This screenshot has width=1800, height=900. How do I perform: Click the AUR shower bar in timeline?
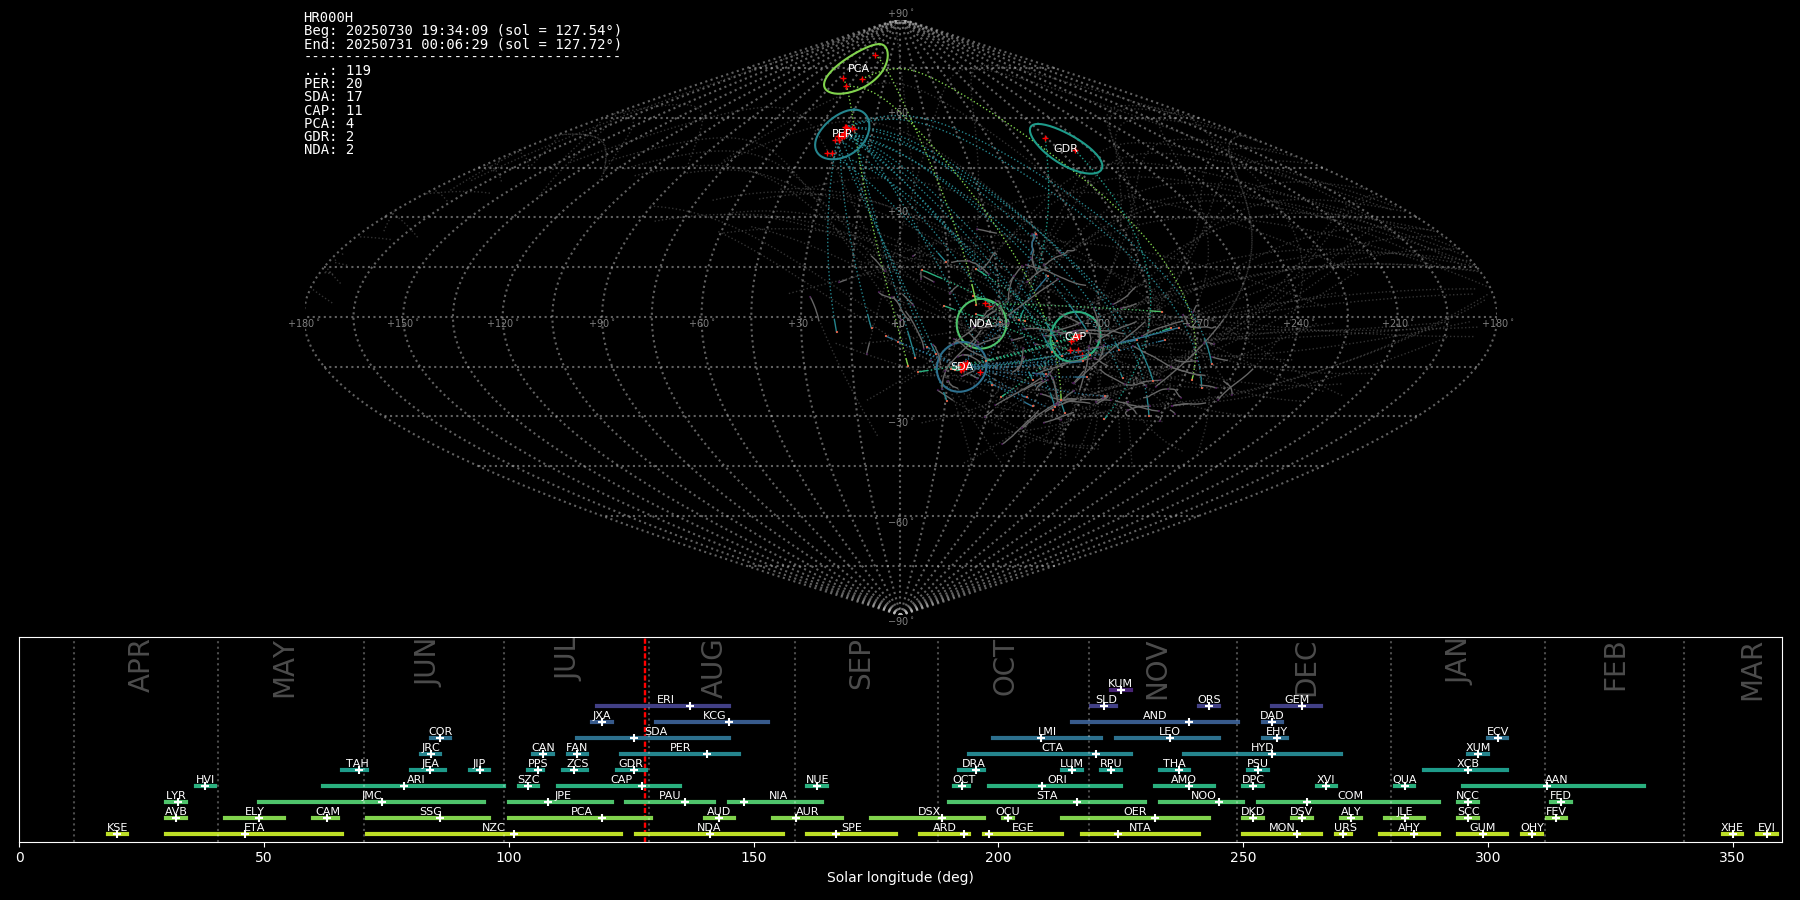coord(807,818)
